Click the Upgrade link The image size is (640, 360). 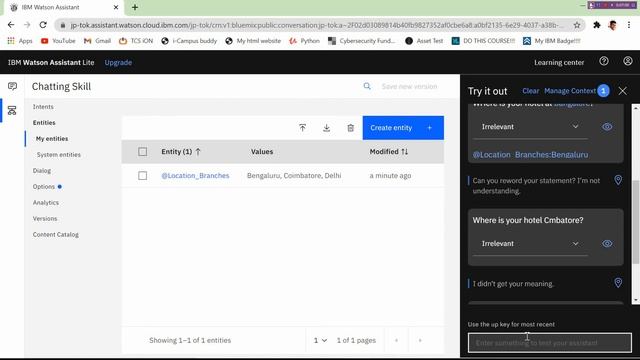(118, 62)
